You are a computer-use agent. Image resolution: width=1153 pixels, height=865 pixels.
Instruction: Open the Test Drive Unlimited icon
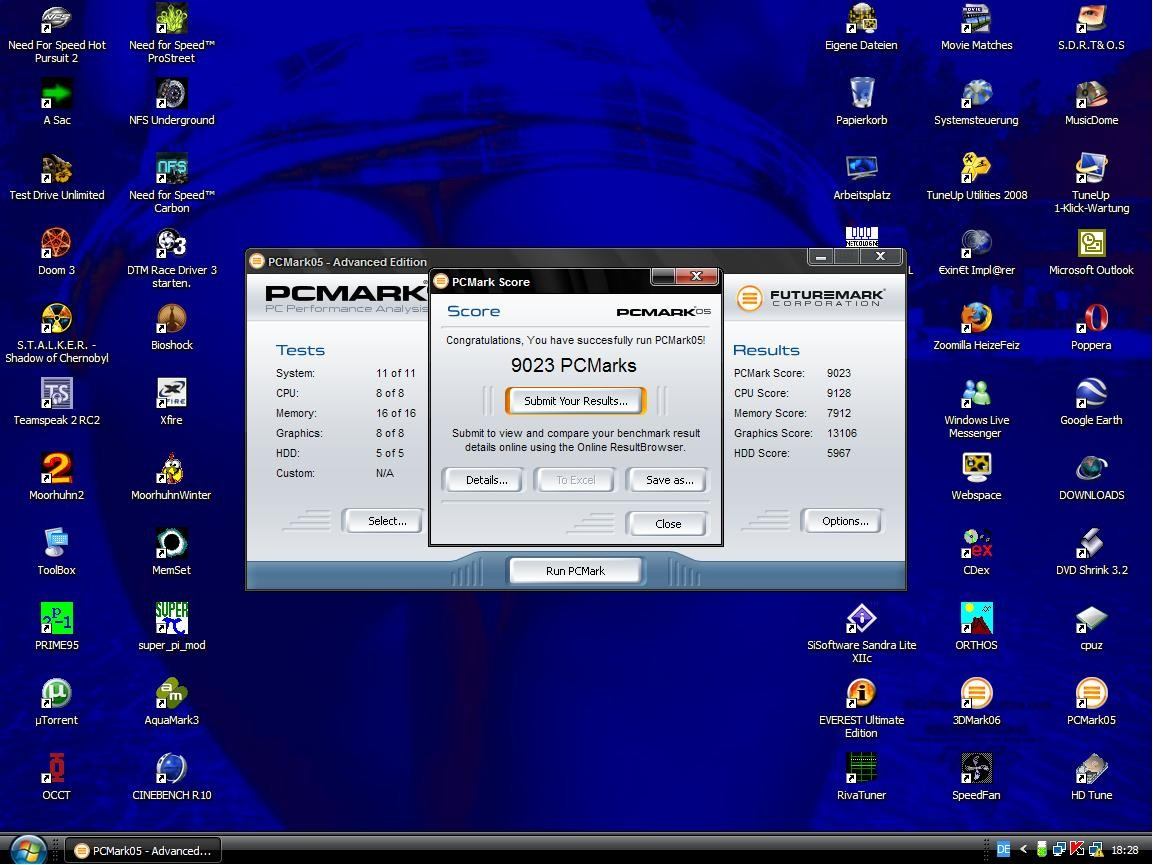click(57, 170)
